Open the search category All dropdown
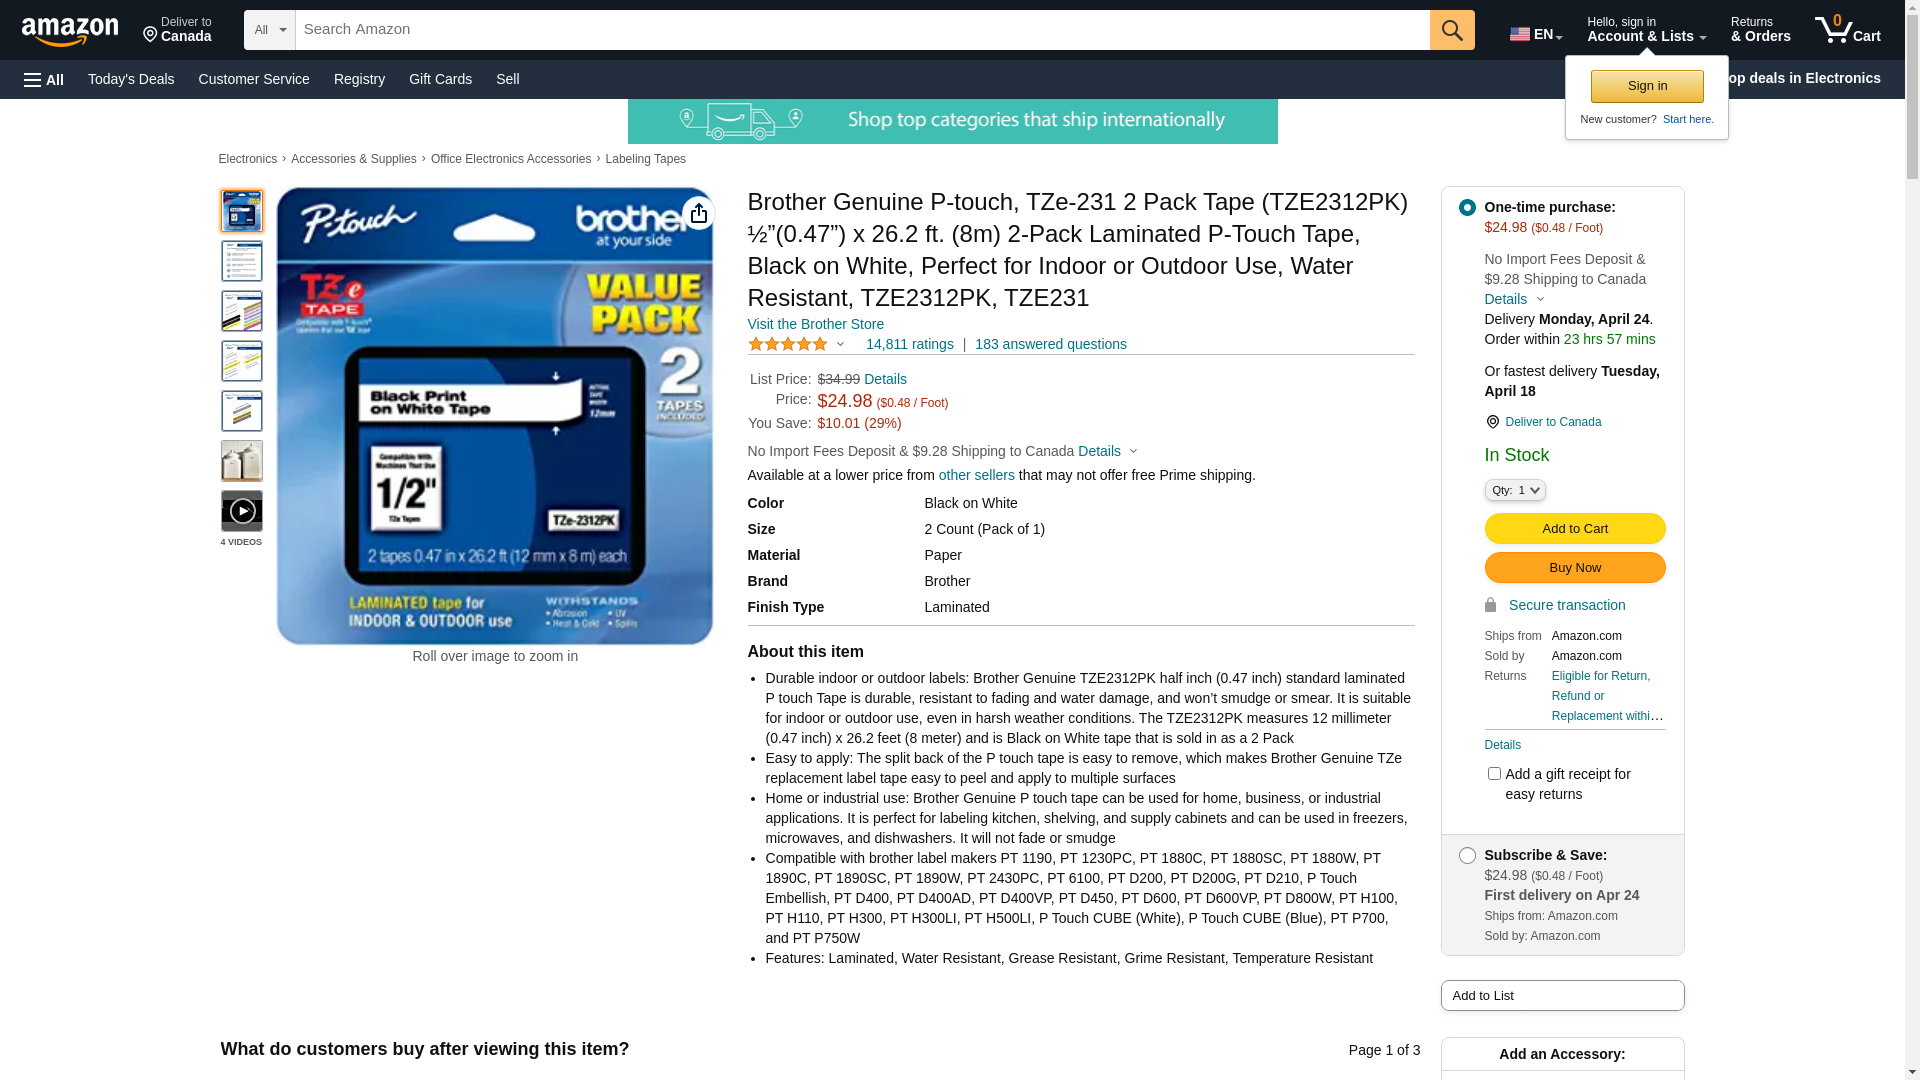The height and width of the screenshot is (1080, 1920). [x=270, y=30]
